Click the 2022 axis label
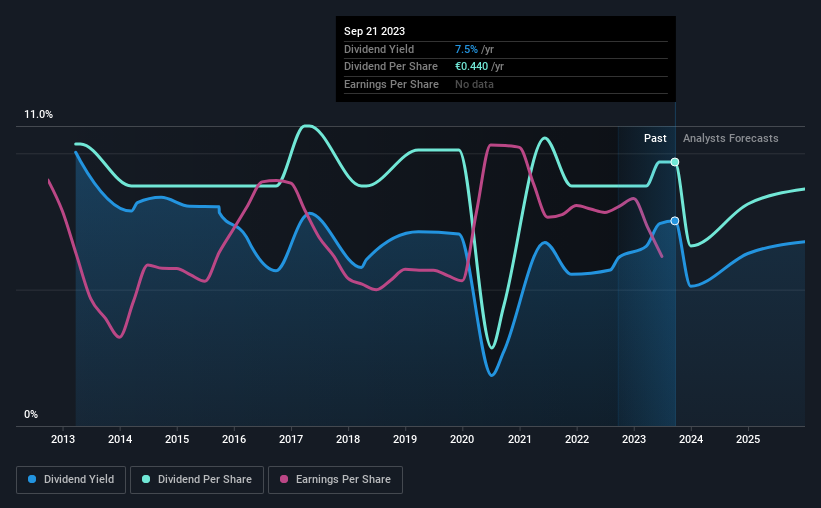 577,439
